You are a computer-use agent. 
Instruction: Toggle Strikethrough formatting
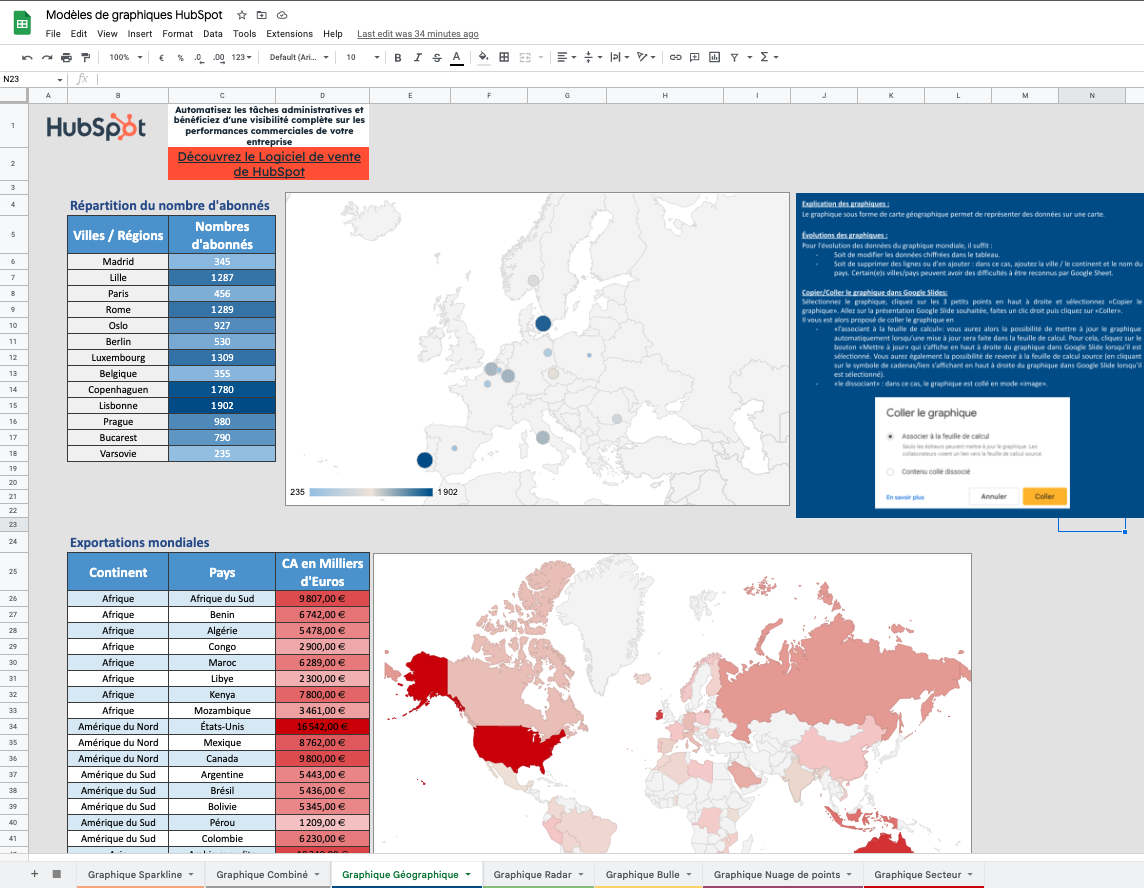437,58
